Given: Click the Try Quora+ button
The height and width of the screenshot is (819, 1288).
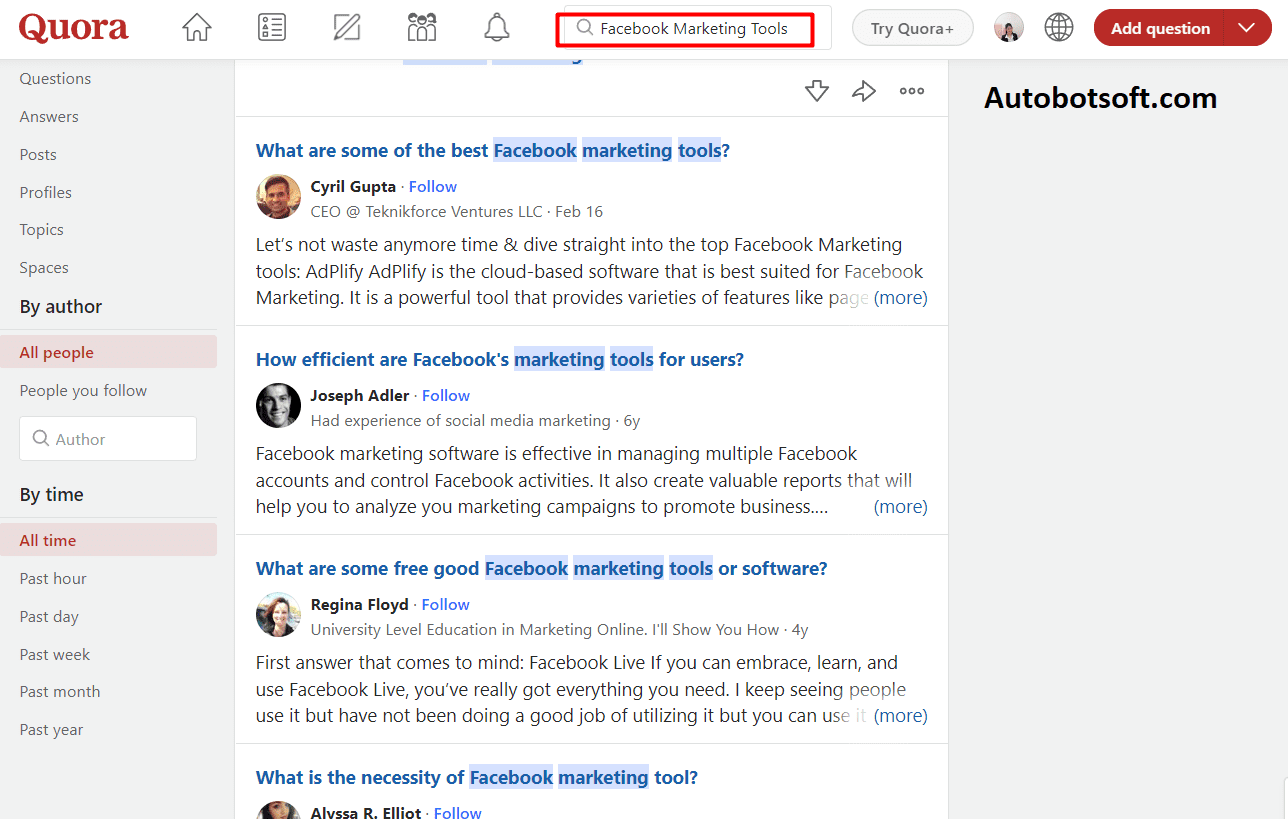Looking at the screenshot, I should coord(912,29).
